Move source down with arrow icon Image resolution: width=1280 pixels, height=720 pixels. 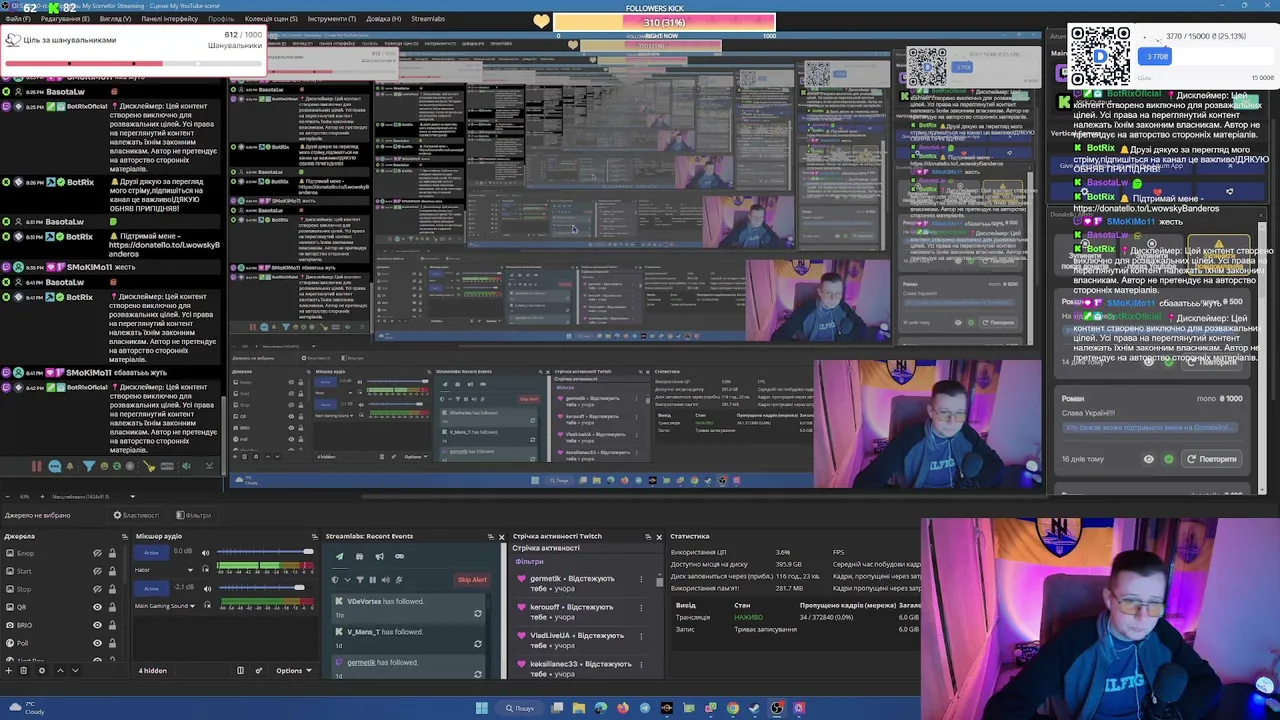point(75,670)
